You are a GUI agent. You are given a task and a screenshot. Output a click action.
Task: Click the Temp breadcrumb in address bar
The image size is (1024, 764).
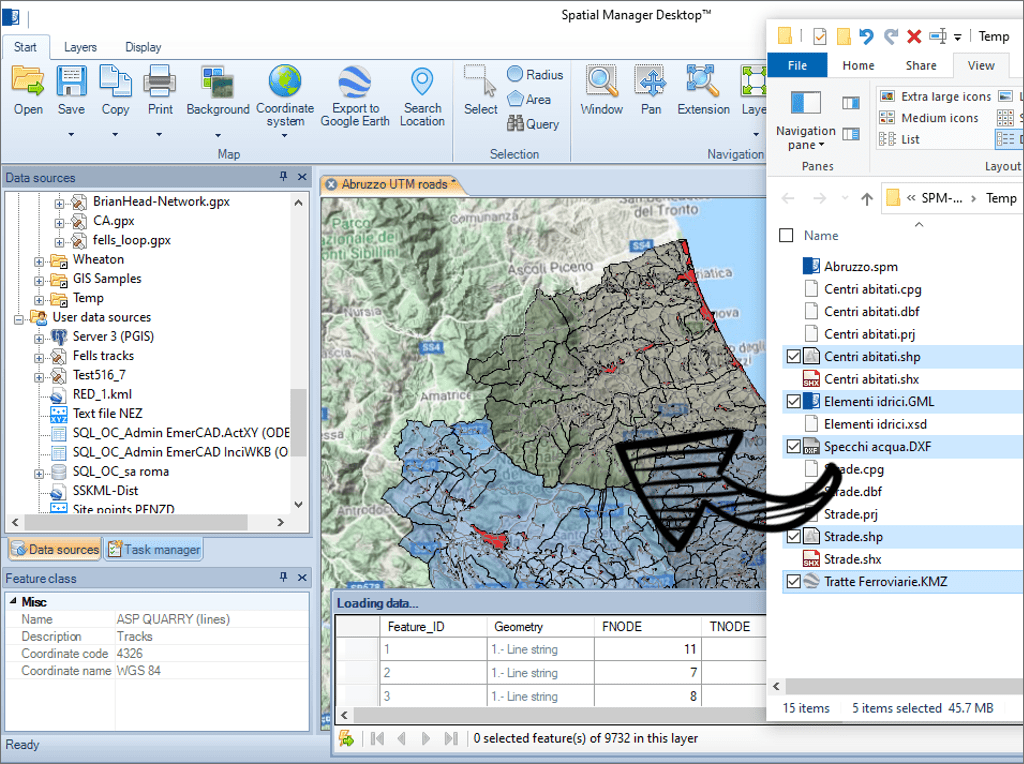tap(1001, 199)
